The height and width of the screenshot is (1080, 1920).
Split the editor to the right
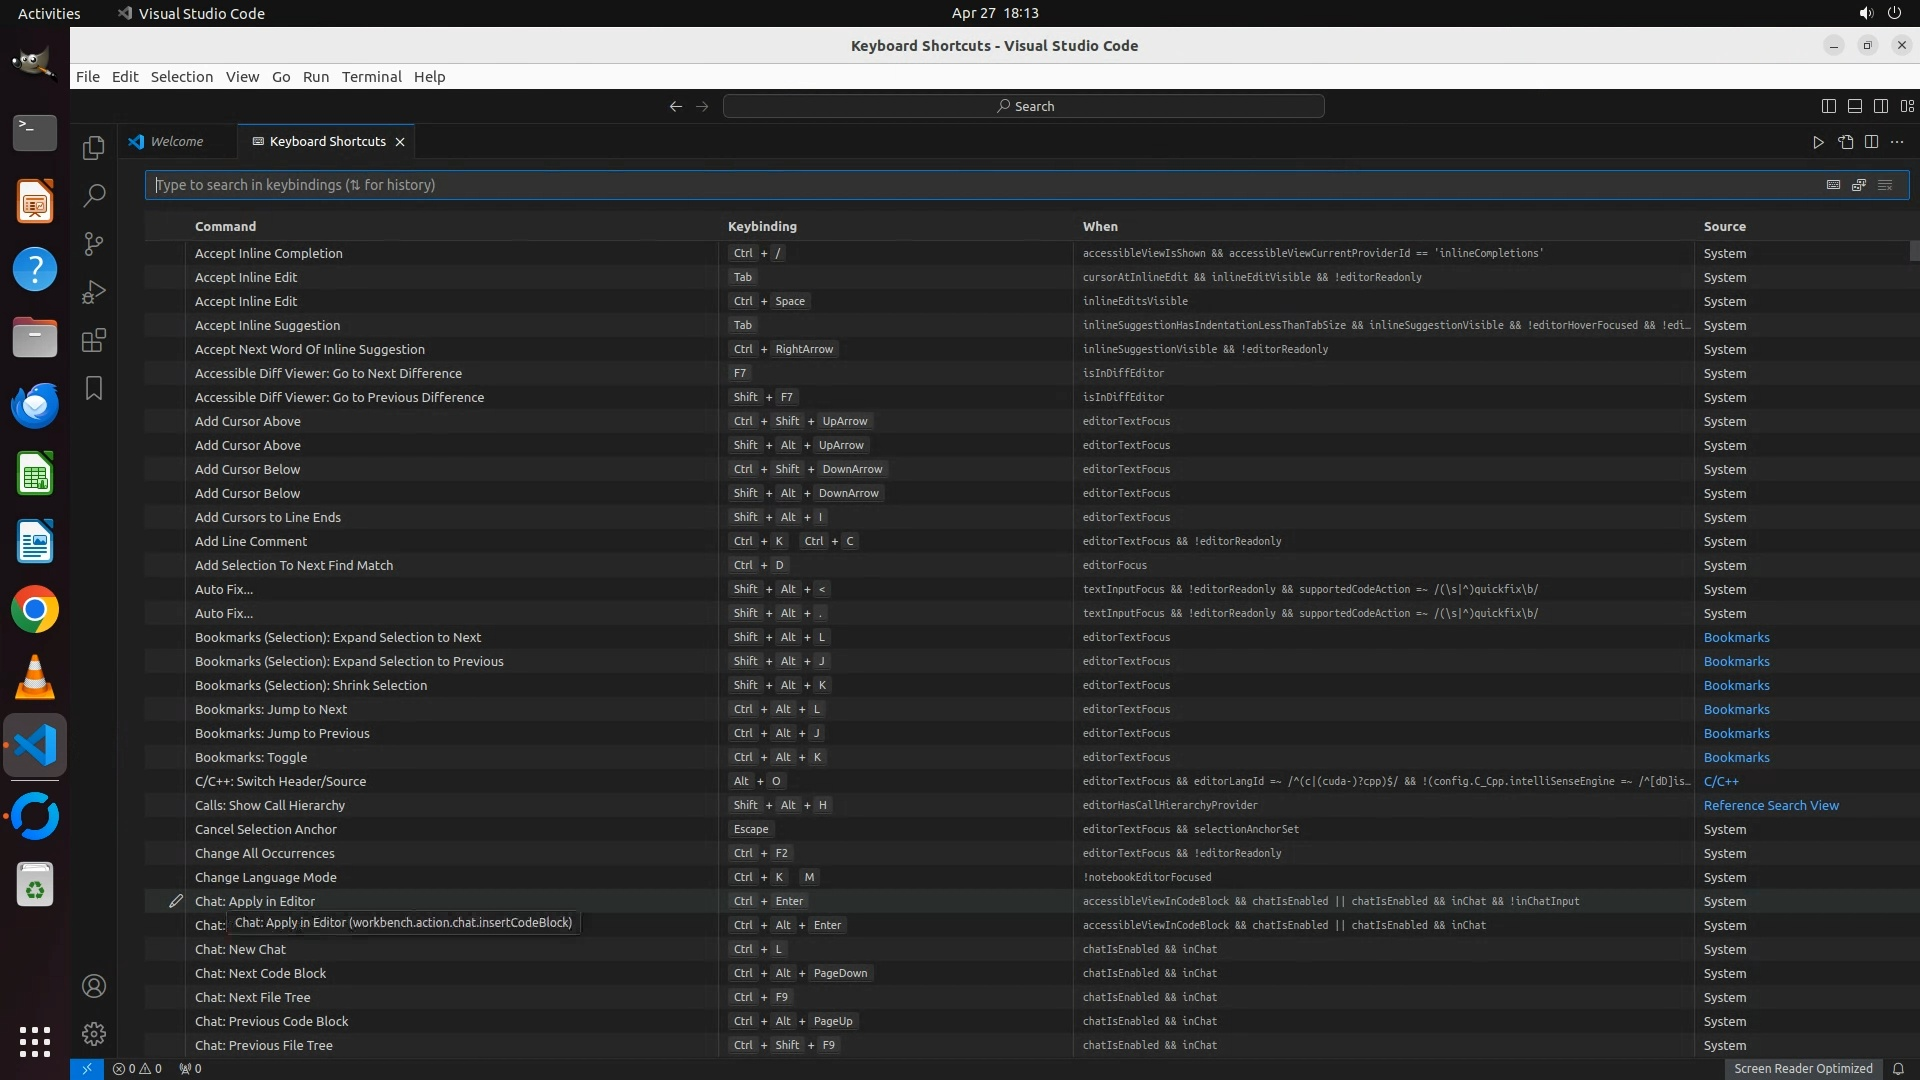(1871, 142)
